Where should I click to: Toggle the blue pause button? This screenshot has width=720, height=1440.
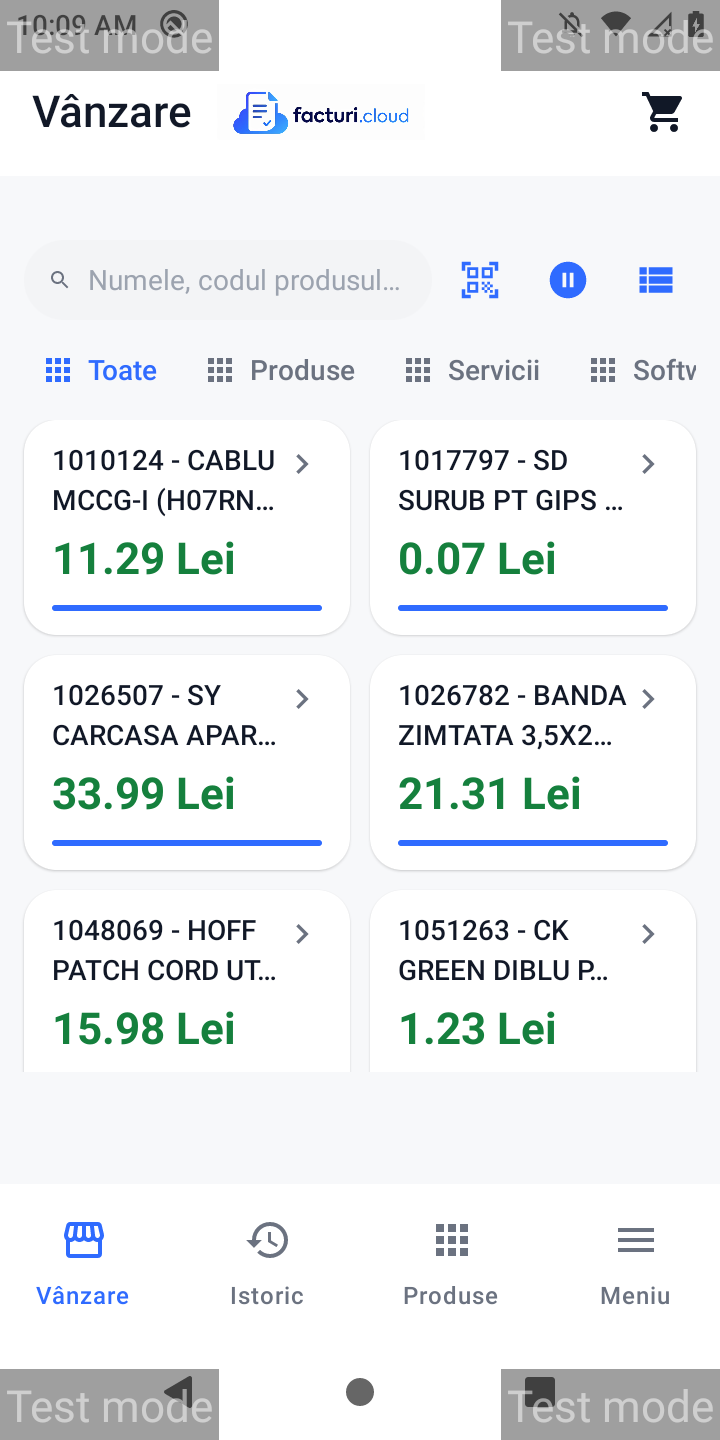568,280
